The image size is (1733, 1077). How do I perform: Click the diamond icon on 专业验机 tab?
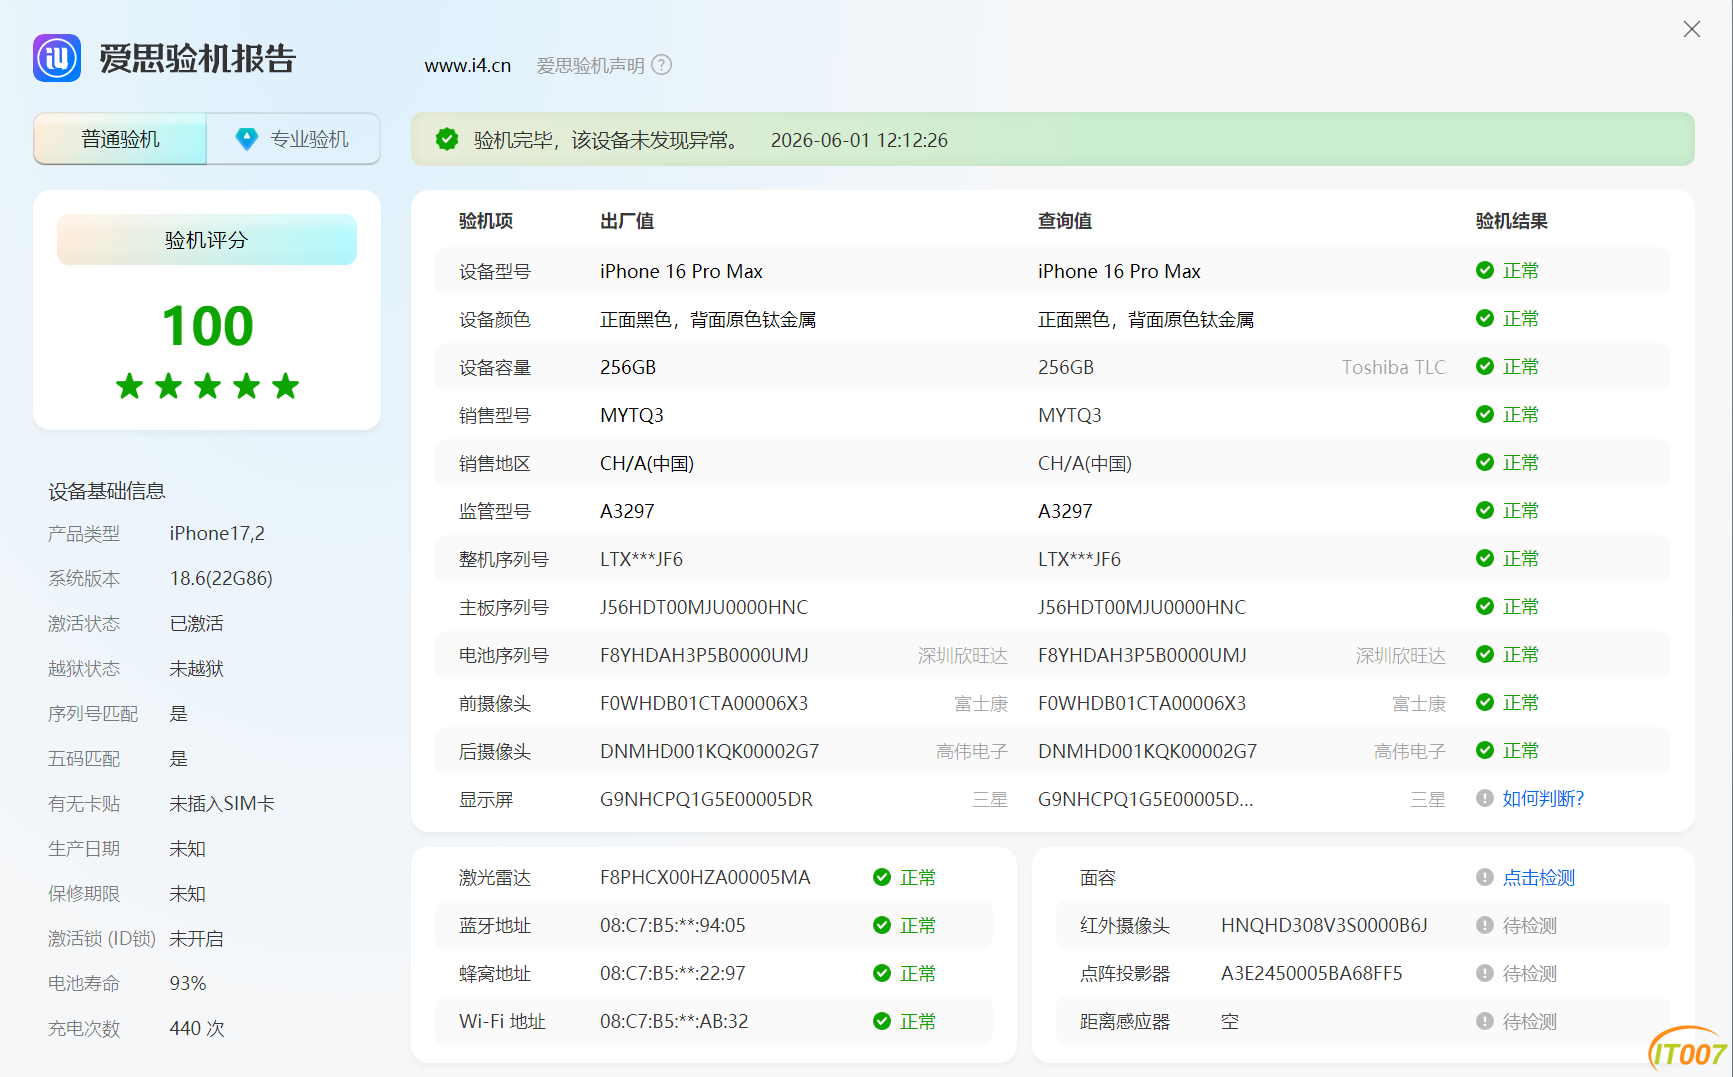[246, 139]
